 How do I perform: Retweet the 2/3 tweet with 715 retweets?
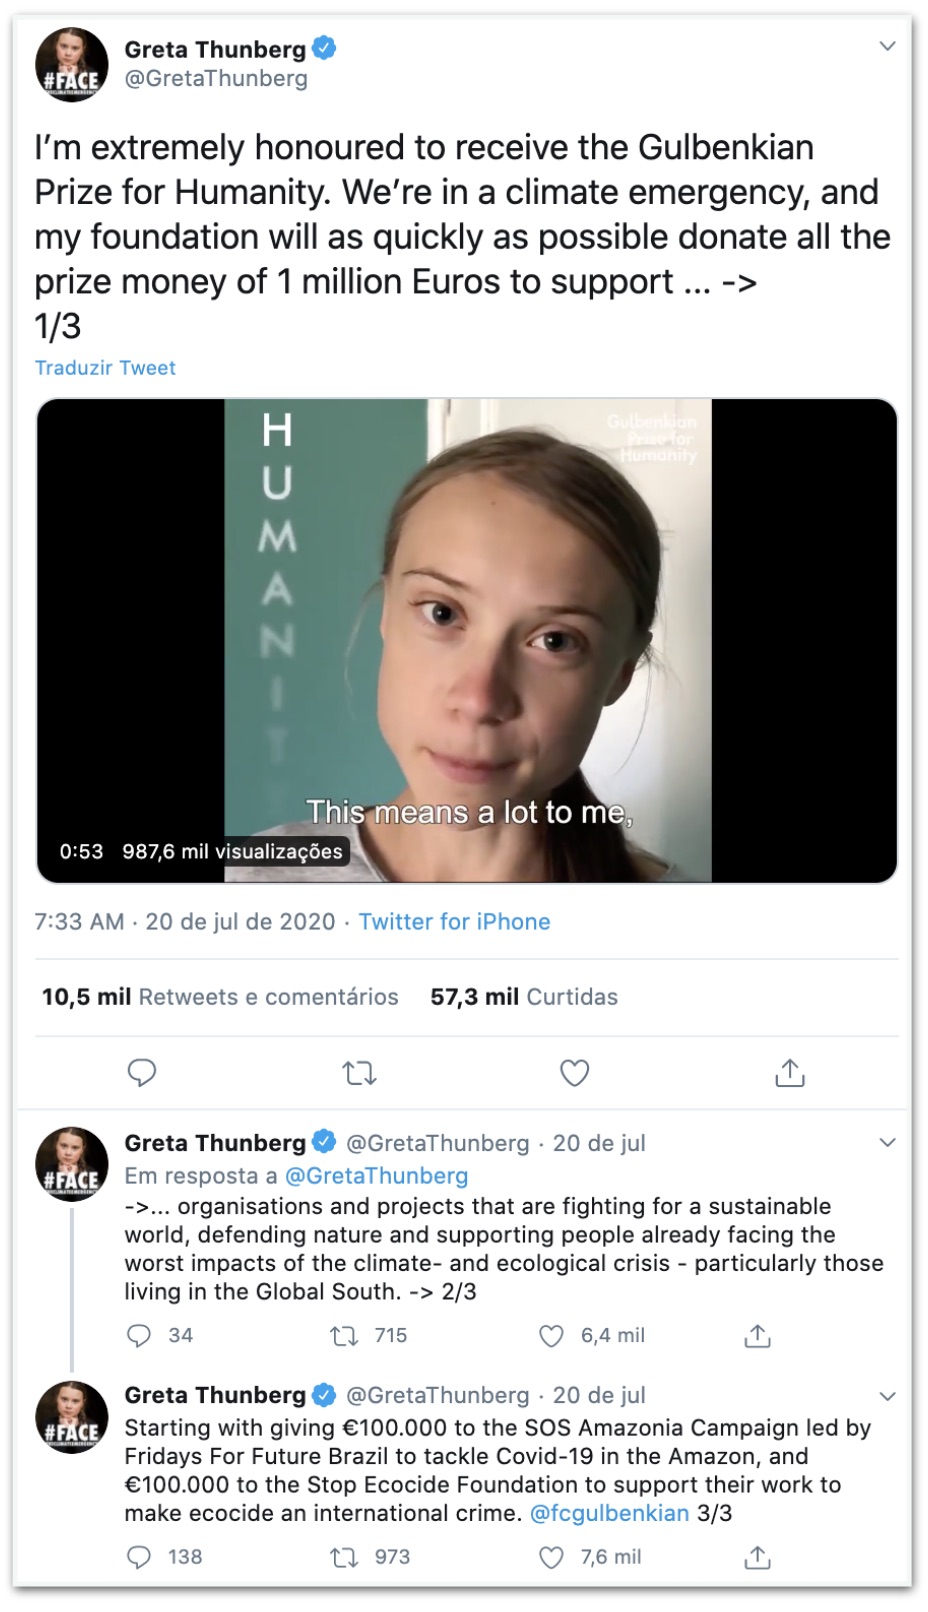click(x=345, y=1336)
